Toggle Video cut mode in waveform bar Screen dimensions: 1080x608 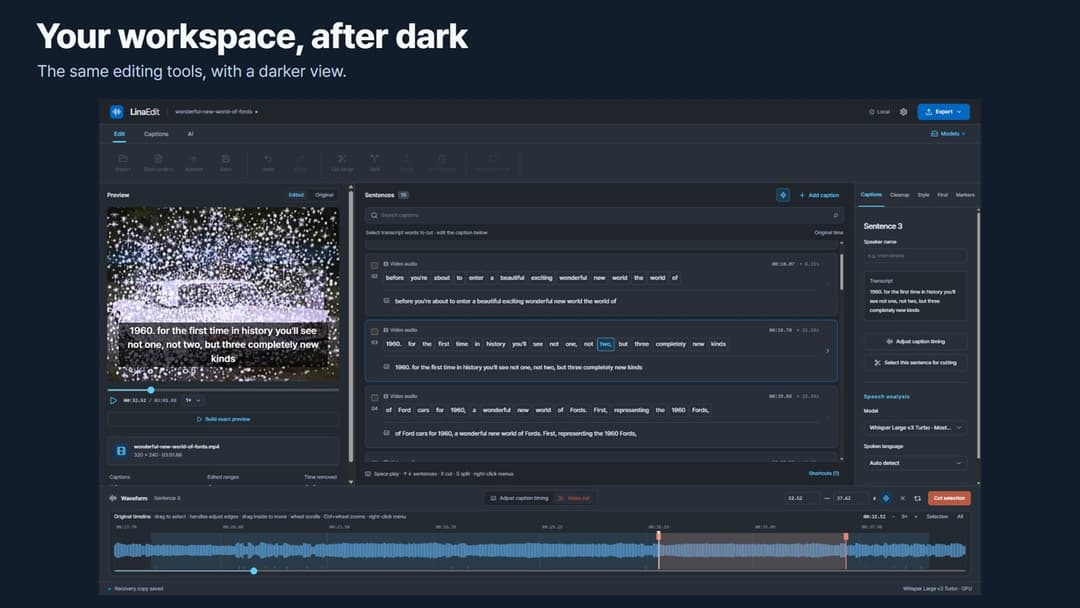point(574,498)
